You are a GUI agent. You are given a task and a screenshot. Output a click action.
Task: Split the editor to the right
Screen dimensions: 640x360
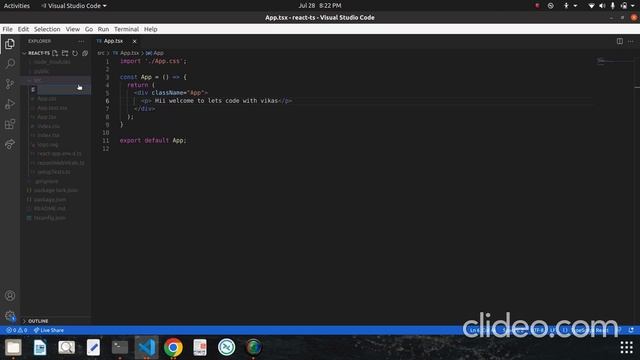[x=620, y=41]
